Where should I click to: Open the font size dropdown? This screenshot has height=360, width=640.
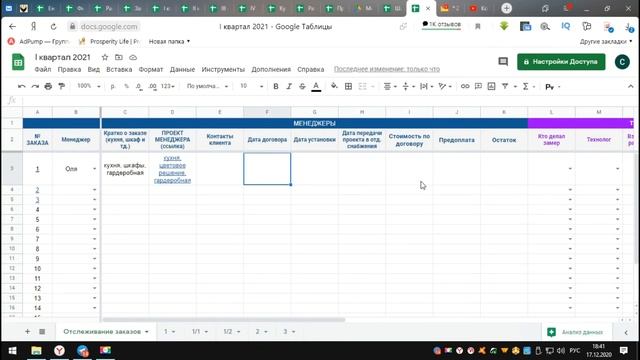[251, 87]
